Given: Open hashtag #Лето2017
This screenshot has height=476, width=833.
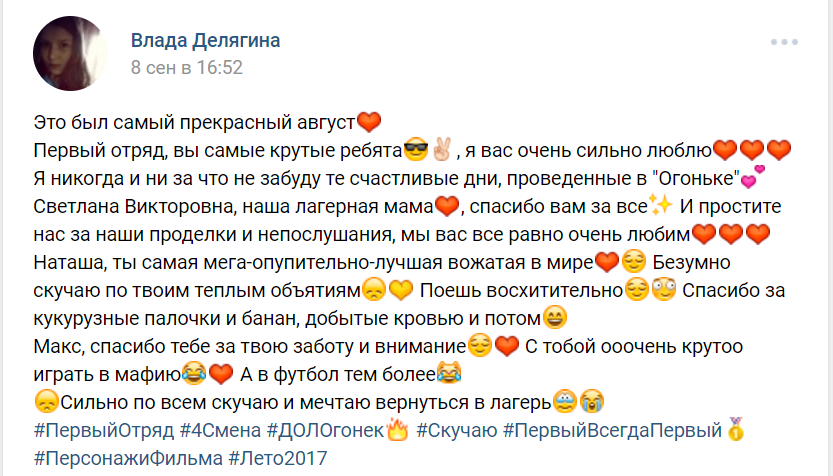Looking at the screenshot, I should [x=278, y=458].
